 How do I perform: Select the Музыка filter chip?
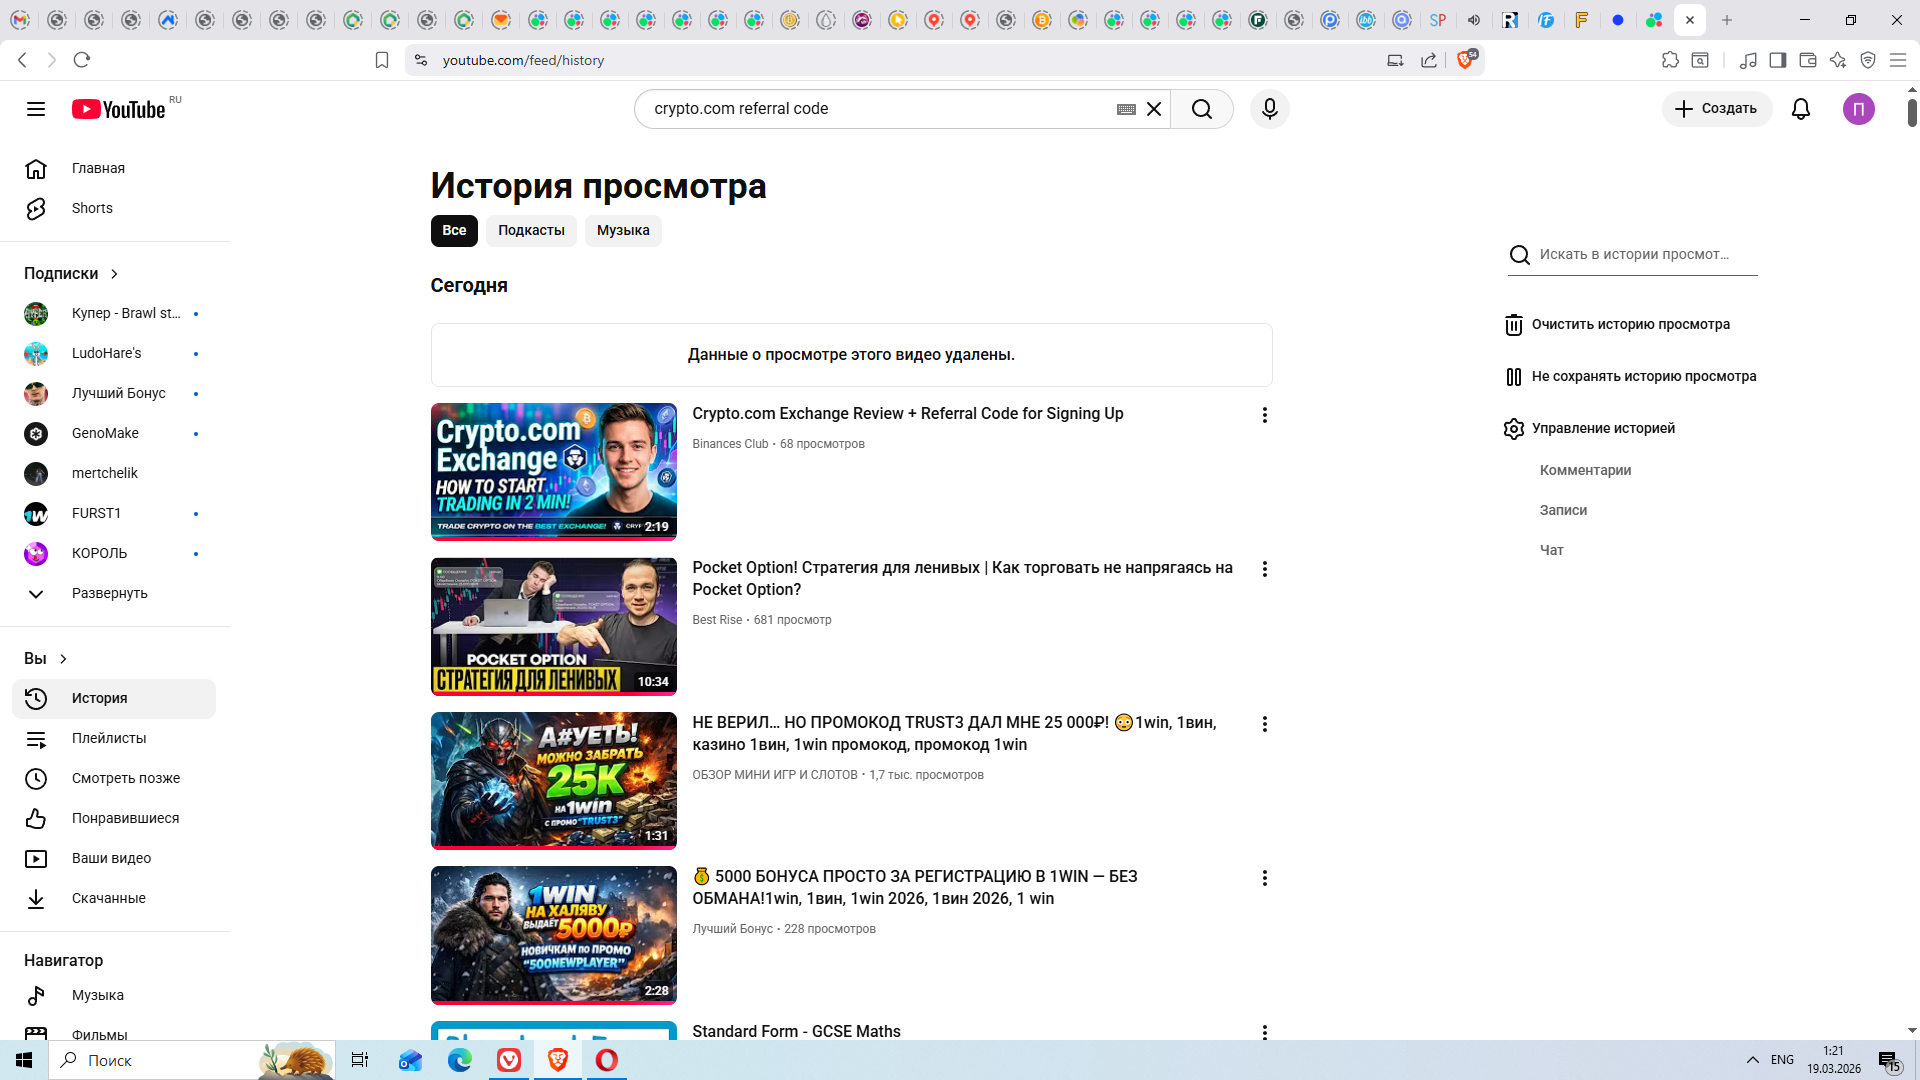click(x=622, y=230)
